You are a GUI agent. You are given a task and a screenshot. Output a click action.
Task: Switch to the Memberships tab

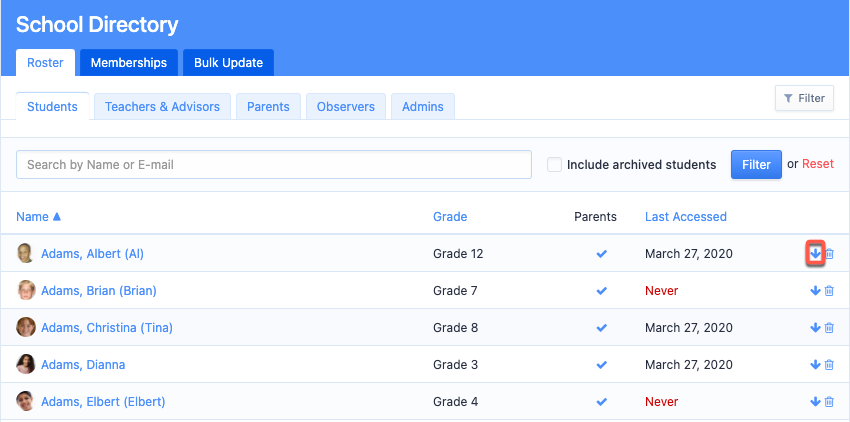click(128, 62)
